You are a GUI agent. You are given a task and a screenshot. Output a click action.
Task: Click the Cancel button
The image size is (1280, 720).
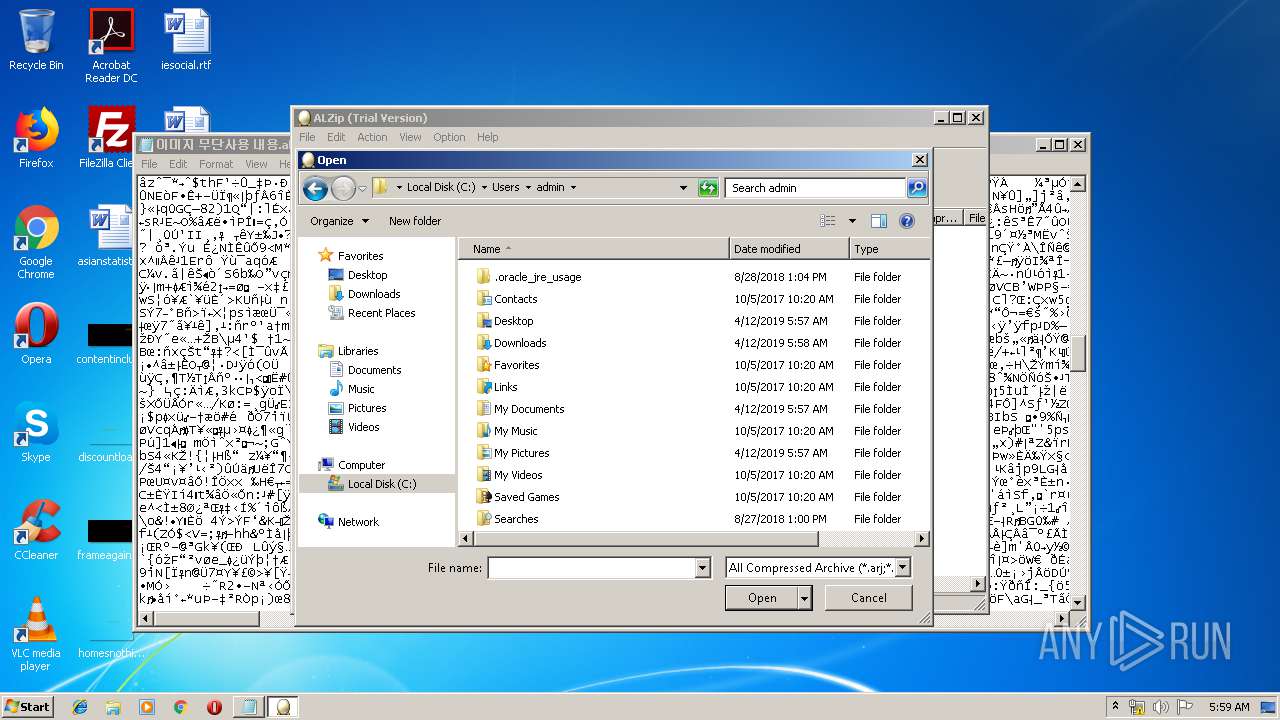868,598
